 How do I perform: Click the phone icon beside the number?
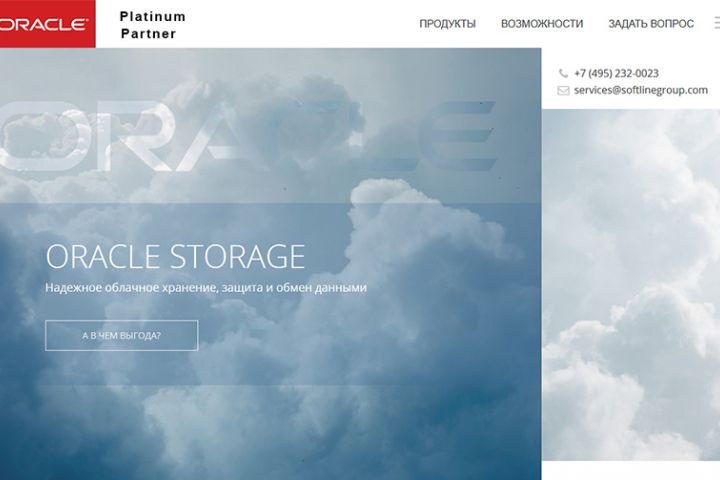(x=563, y=73)
